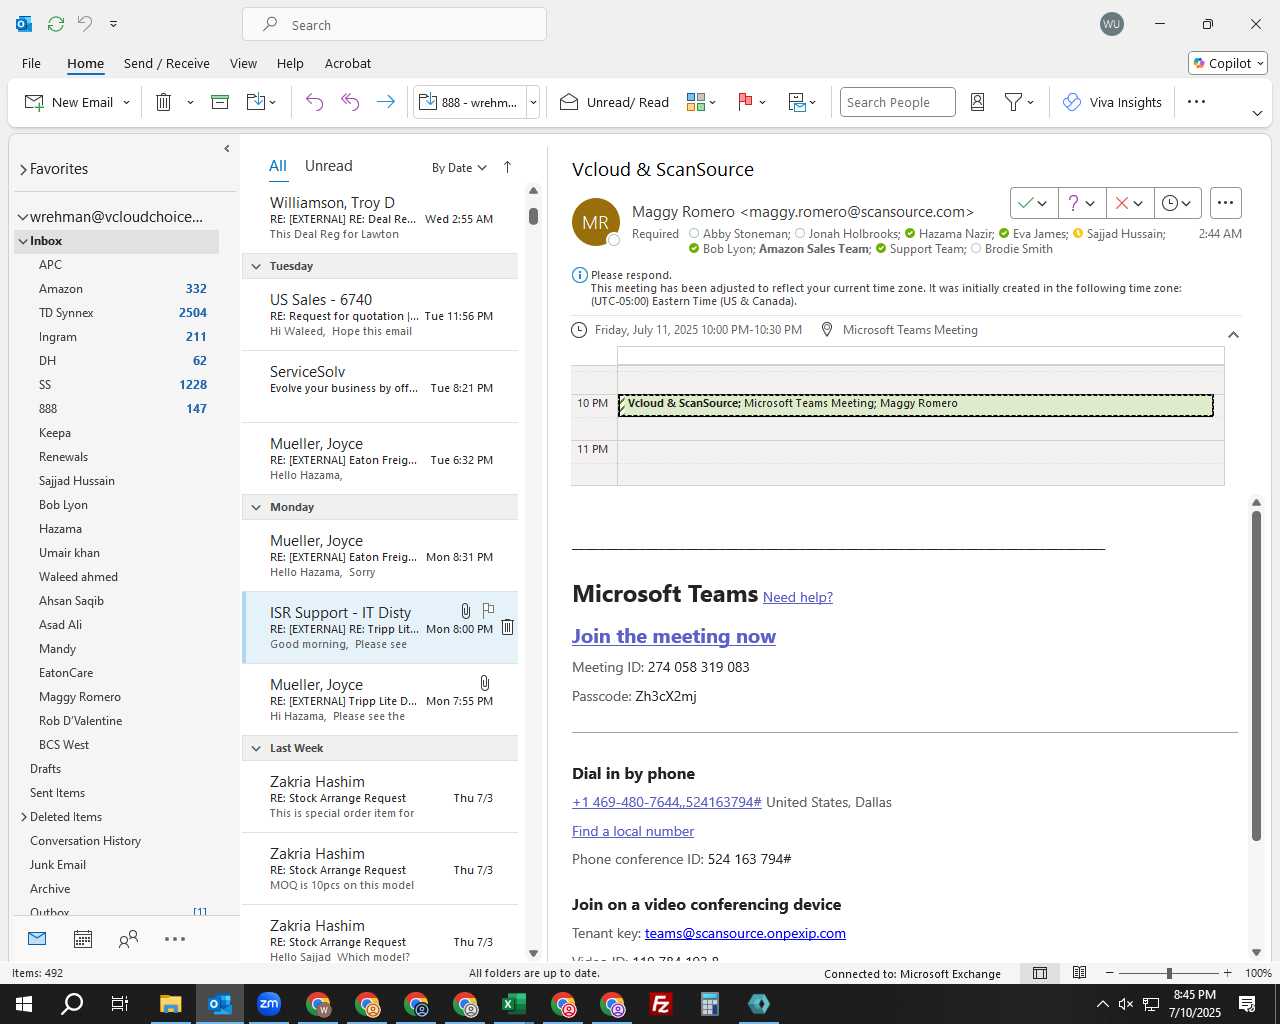Screen dimensions: 1280x1024
Task: Delete the ISR Support email with trash icon
Action: coord(507,627)
